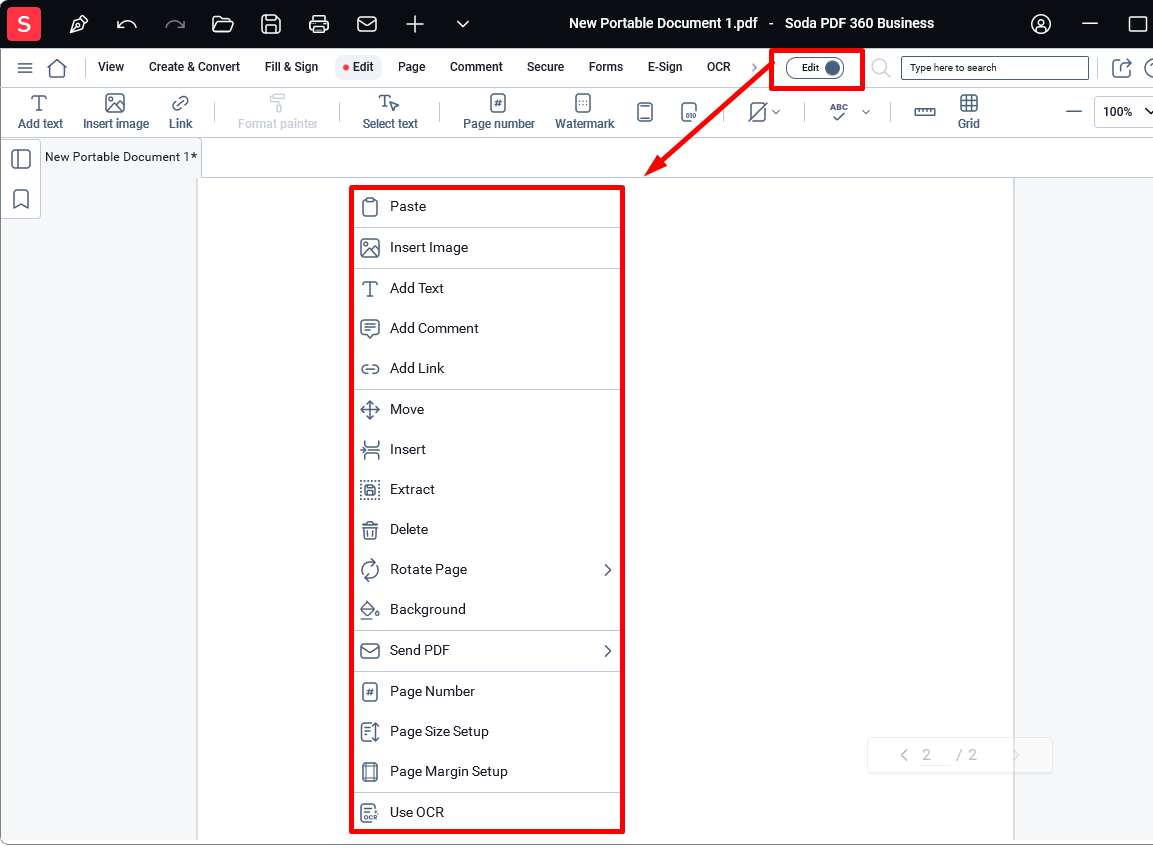The image size is (1153, 849).
Task: Open the Create & Convert tab
Action: 194,67
